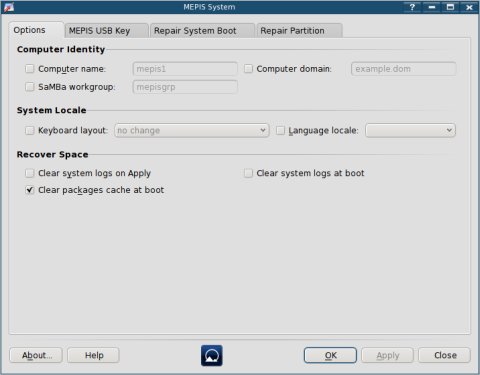
Task: Click the Recover Space section heading
Action: click(x=53, y=155)
